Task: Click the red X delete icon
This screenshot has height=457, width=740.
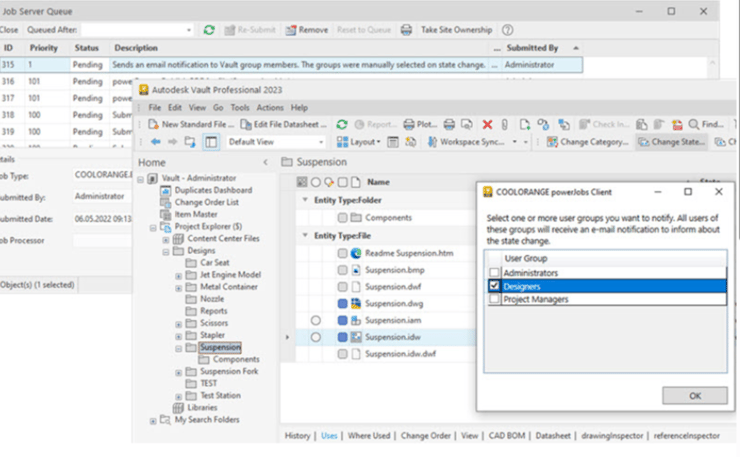Action: point(487,124)
